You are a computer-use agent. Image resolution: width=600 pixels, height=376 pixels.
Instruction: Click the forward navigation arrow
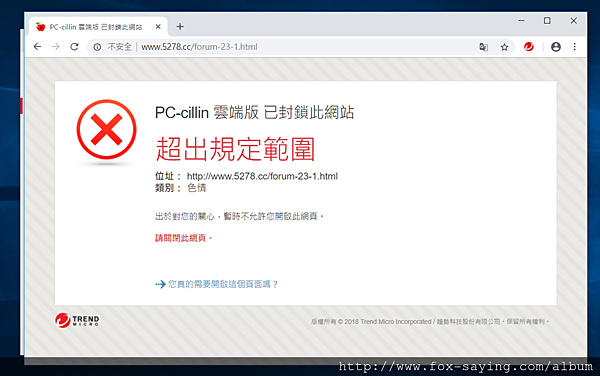[56, 47]
